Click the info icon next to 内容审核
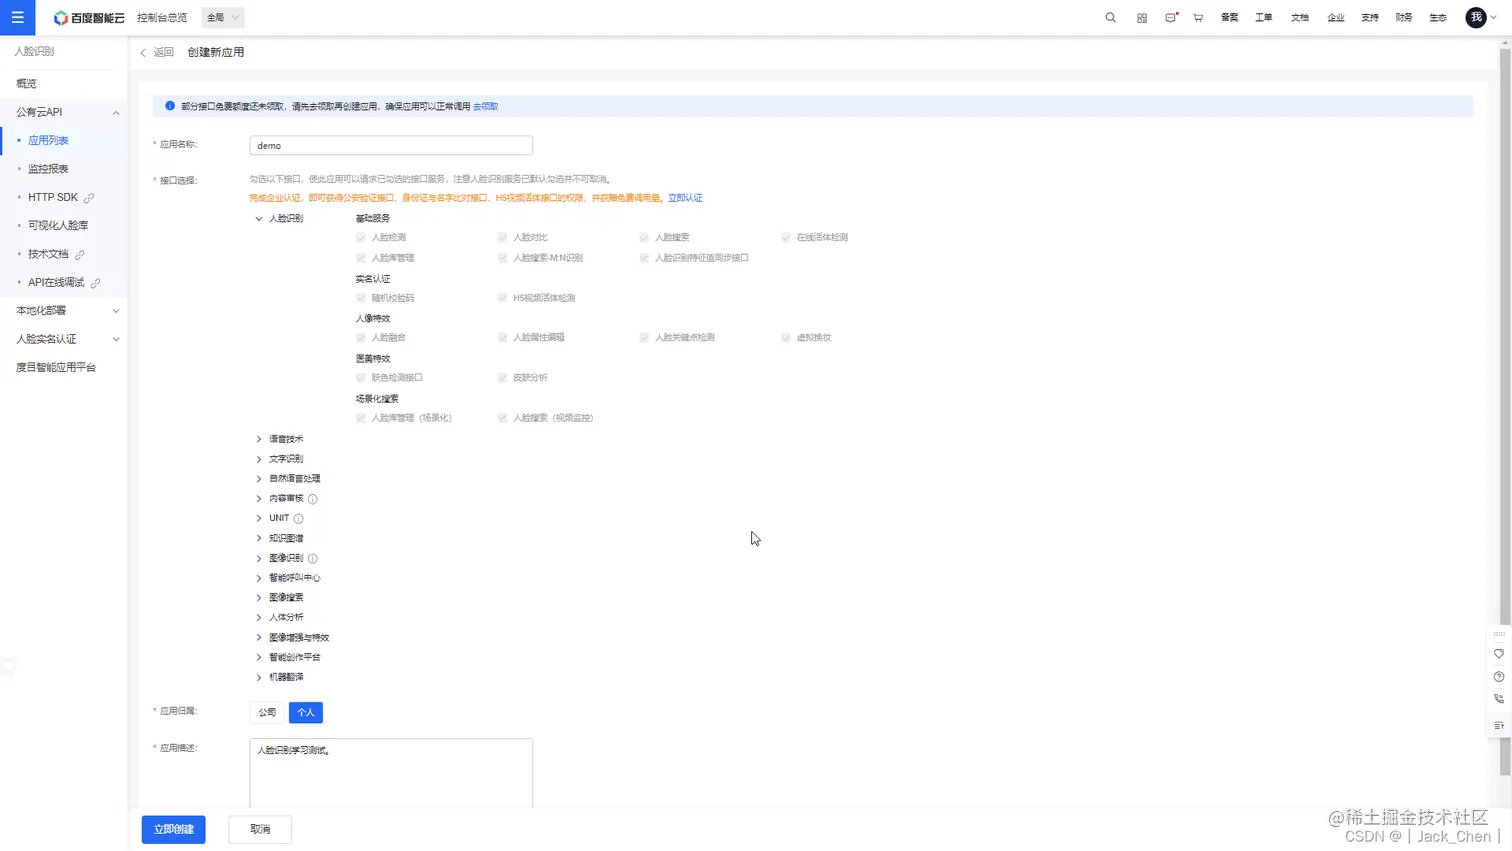The width and height of the screenshot is (1512, 851). point(313,499)
